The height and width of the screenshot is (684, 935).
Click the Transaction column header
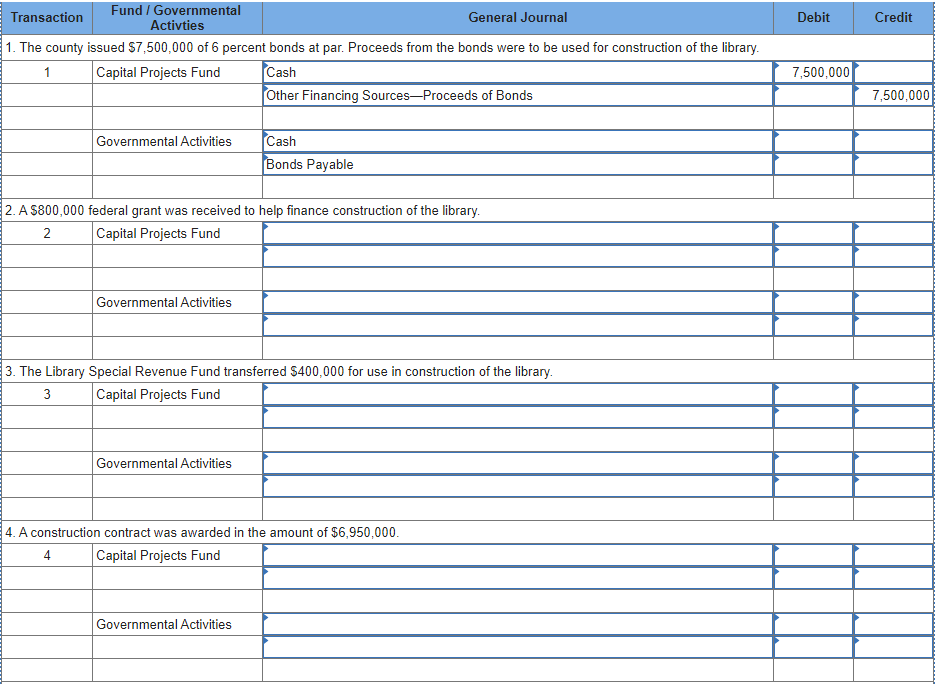(47, 17)
